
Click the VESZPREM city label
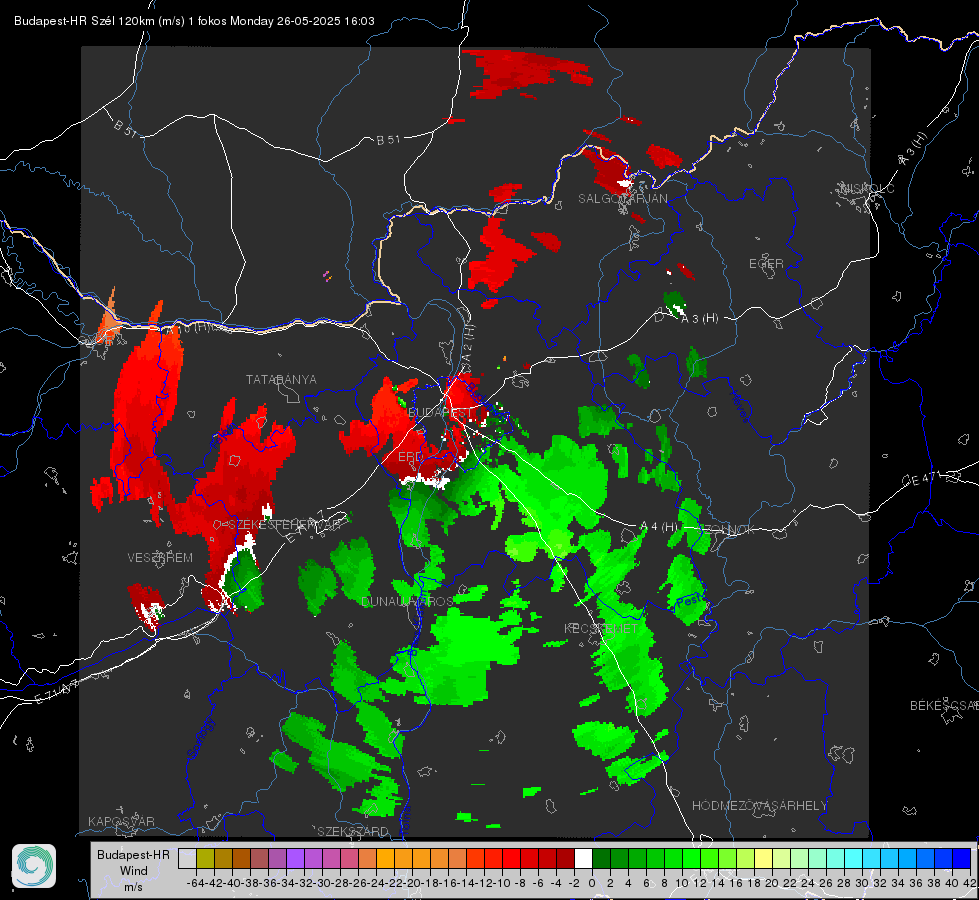click(x=160, y=558)
